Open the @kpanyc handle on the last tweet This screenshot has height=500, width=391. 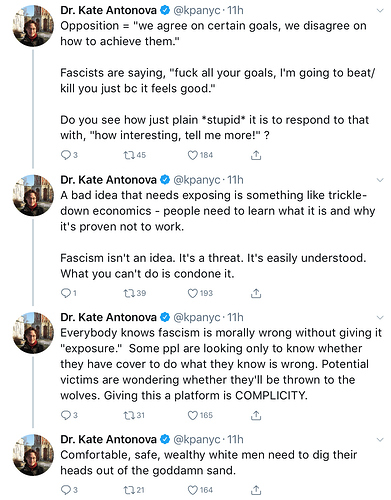[197, 439]
